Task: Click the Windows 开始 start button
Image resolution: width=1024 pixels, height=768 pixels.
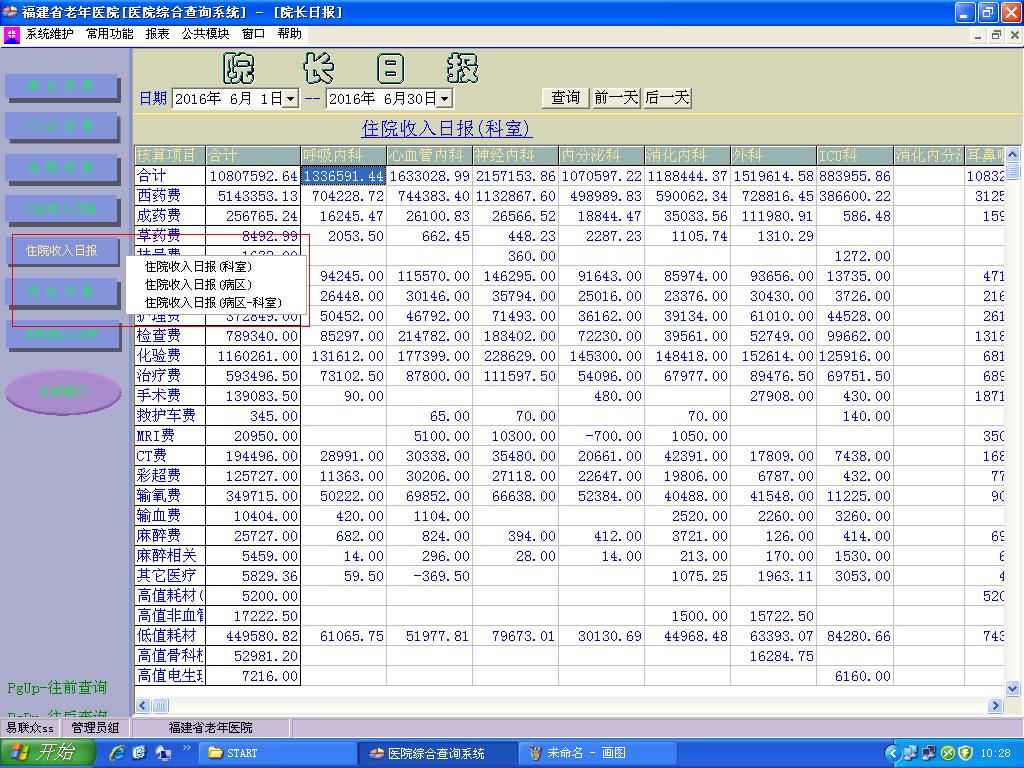Action: pos(48,753)
